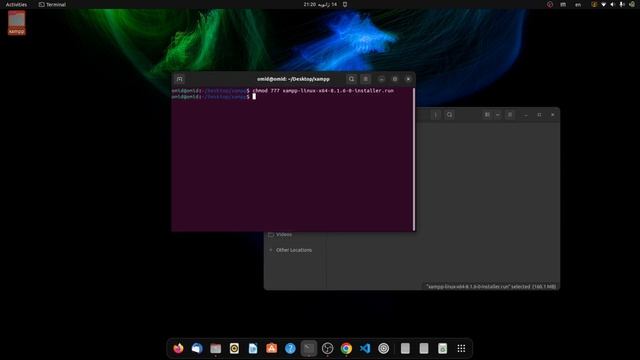This screenshot has width=640, height=360.
Task: Show Applications grid from the dock
Action: tap(461, 348)
